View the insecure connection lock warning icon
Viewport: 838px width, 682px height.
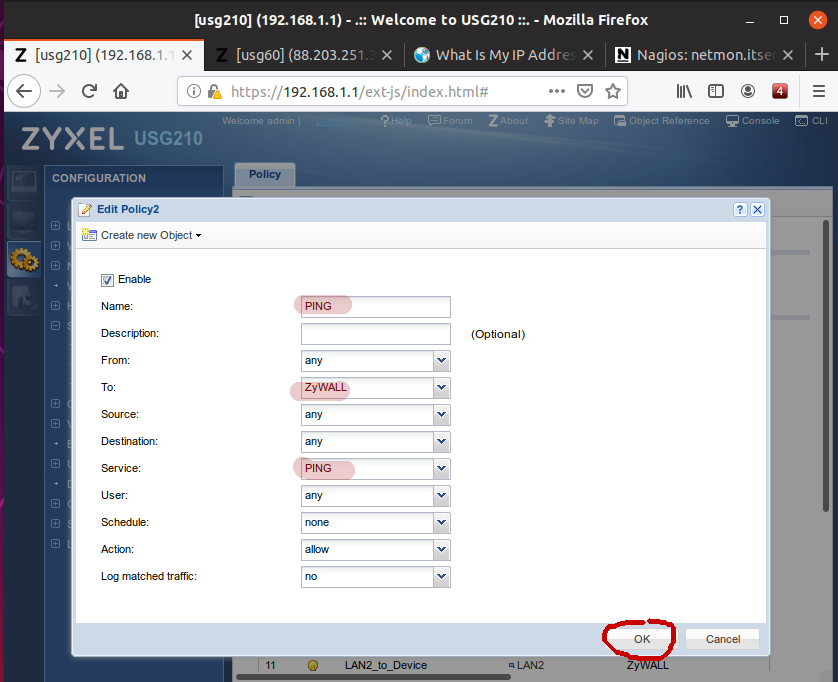click(x=215, y=92)
